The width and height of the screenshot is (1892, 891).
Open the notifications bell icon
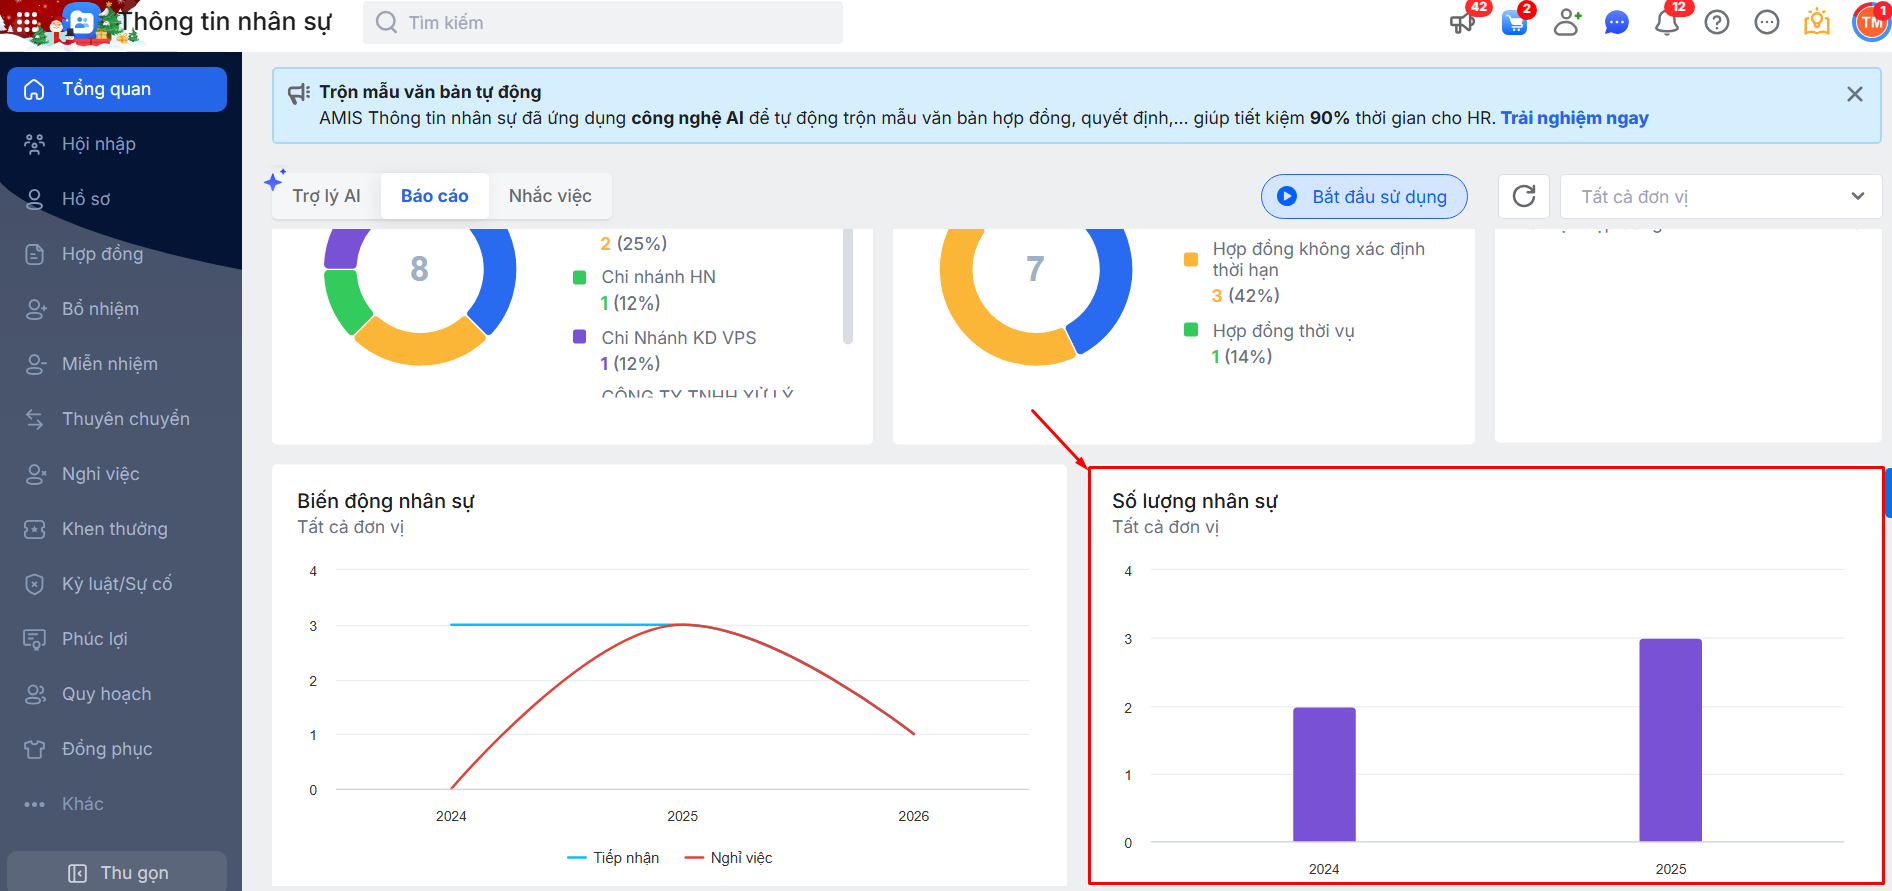coord(1666,23)
